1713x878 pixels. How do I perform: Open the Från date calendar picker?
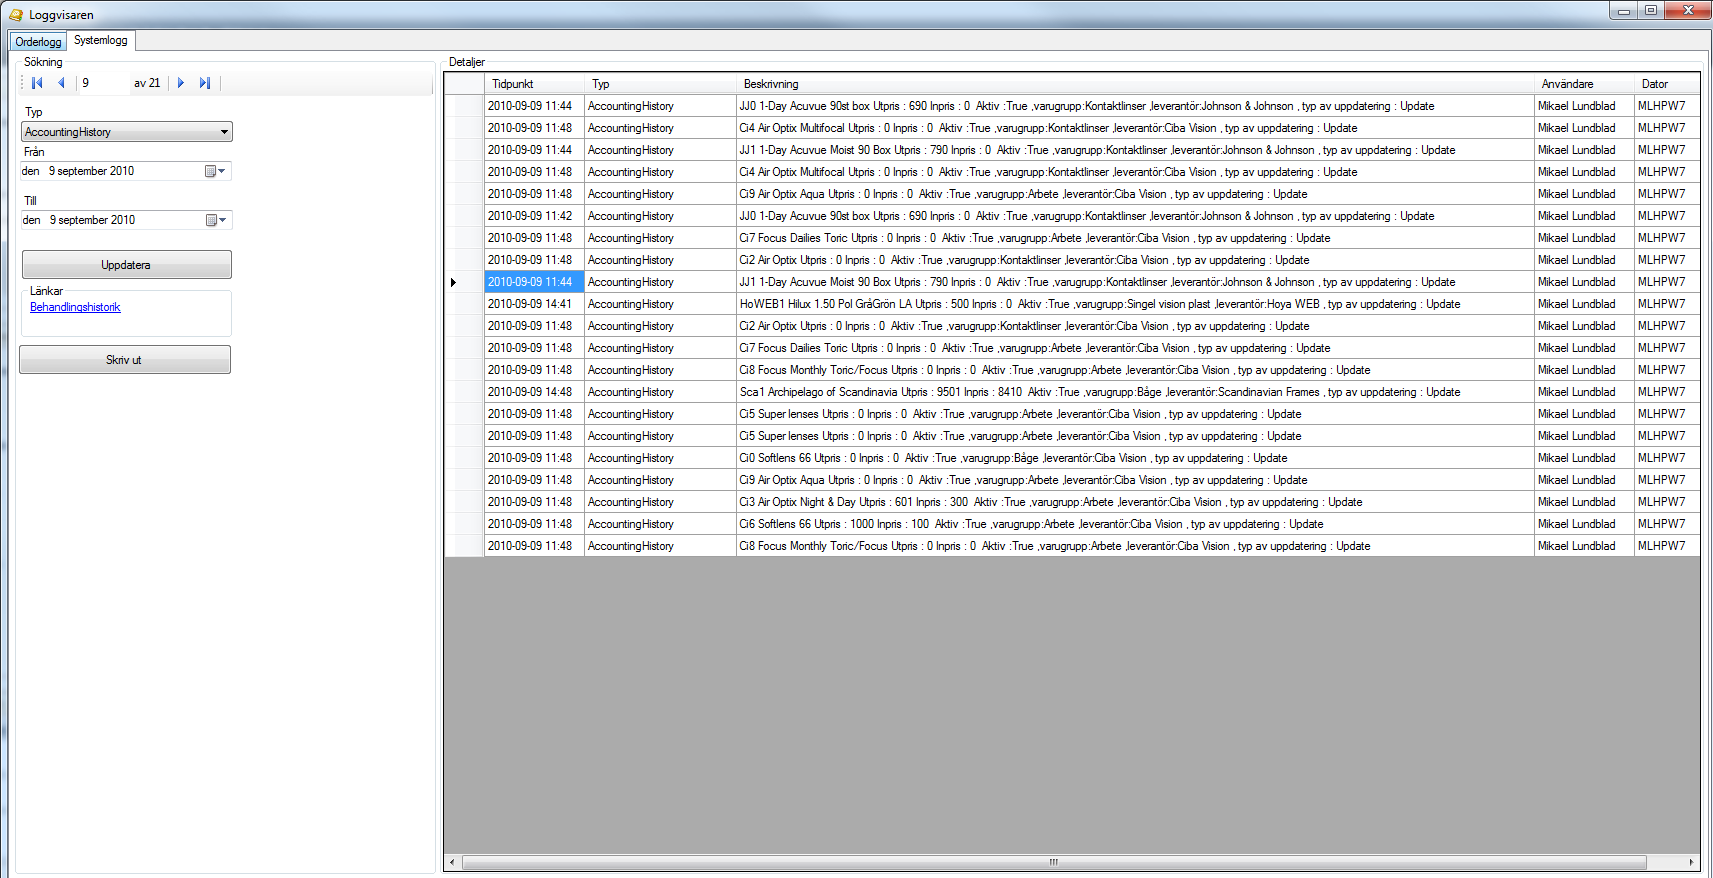(x=216, y=171)
